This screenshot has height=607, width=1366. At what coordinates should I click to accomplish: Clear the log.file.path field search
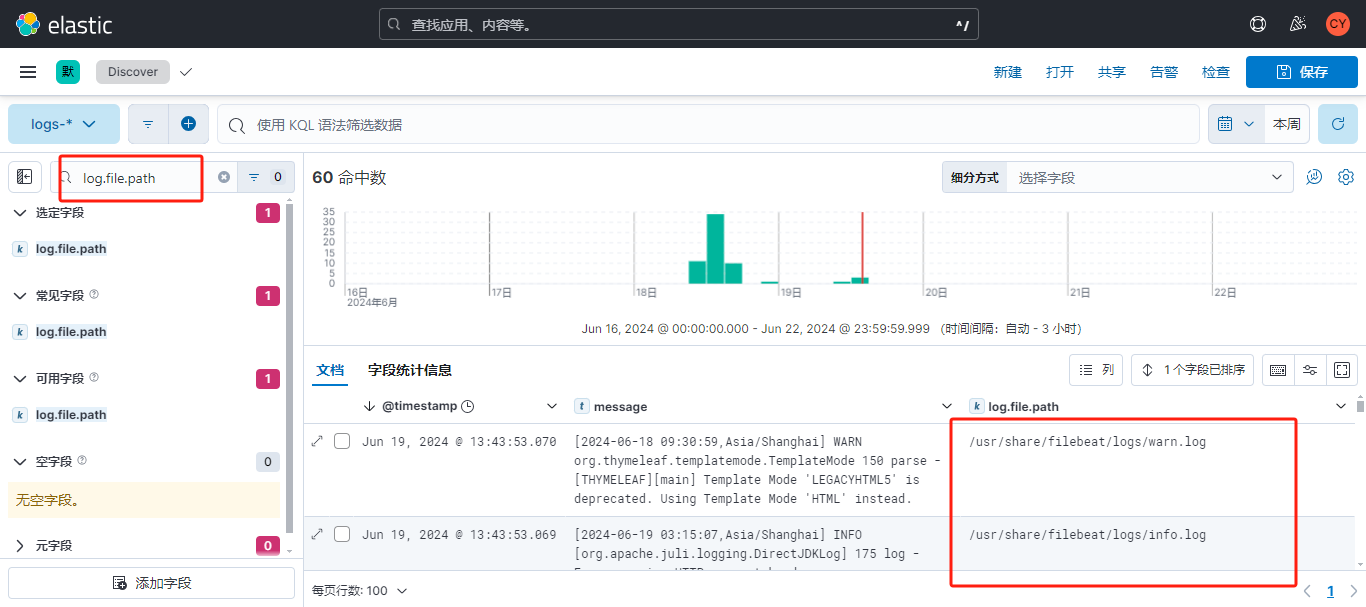coord(224,177)
